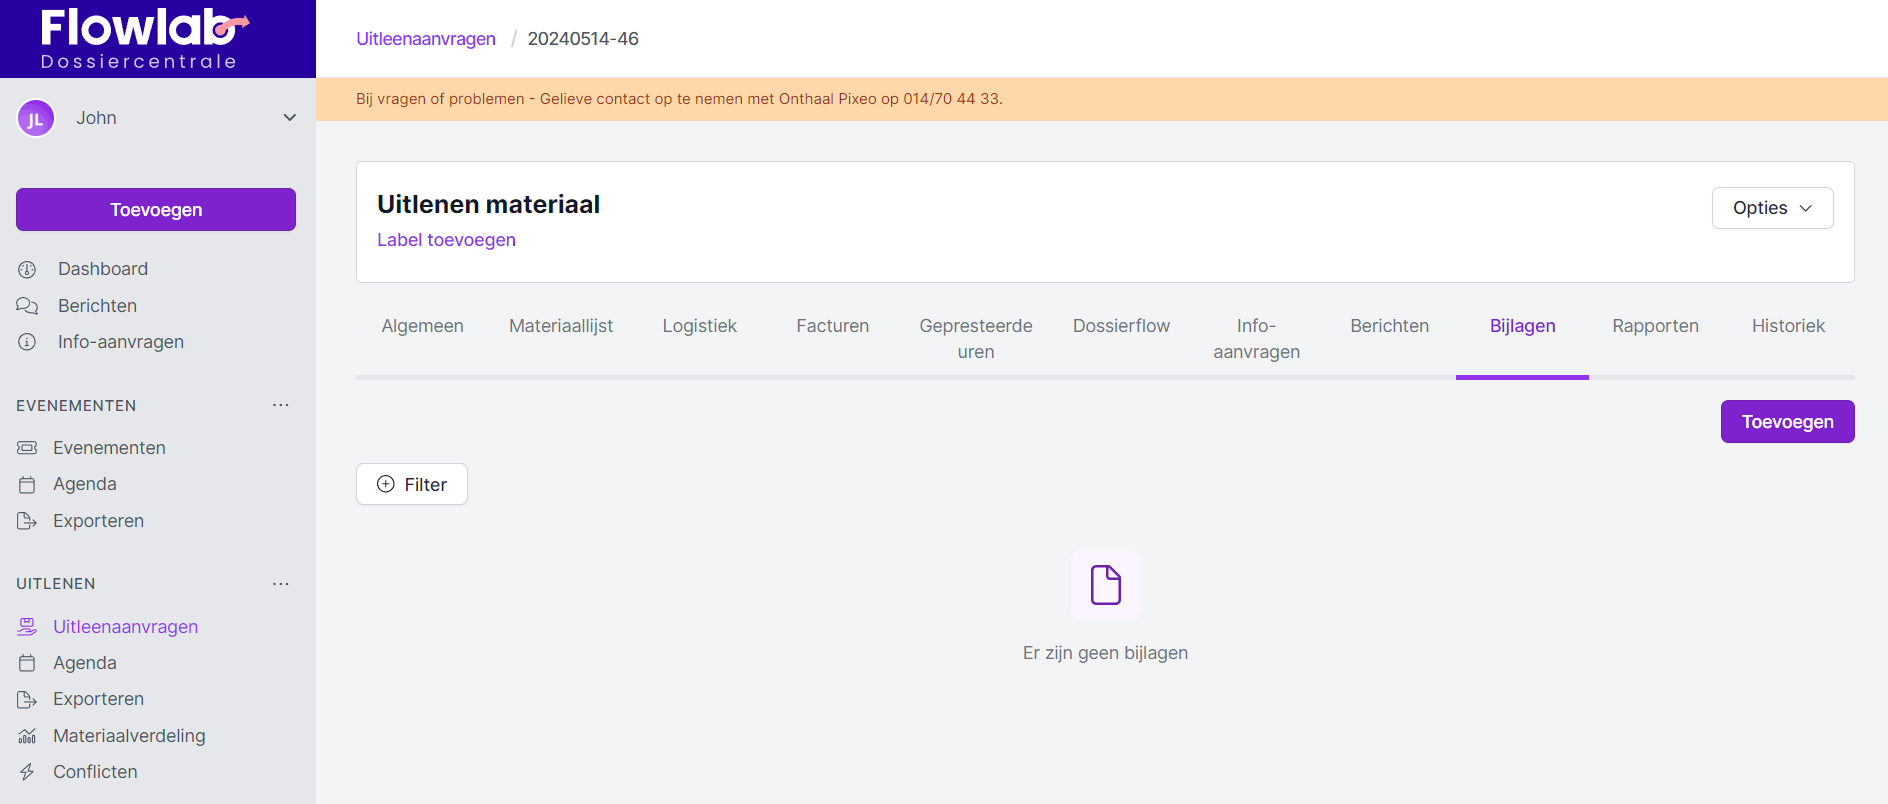Expand the John user menu chevron
This screenshot has height=804, width=1888.
[x=289, y=118]
